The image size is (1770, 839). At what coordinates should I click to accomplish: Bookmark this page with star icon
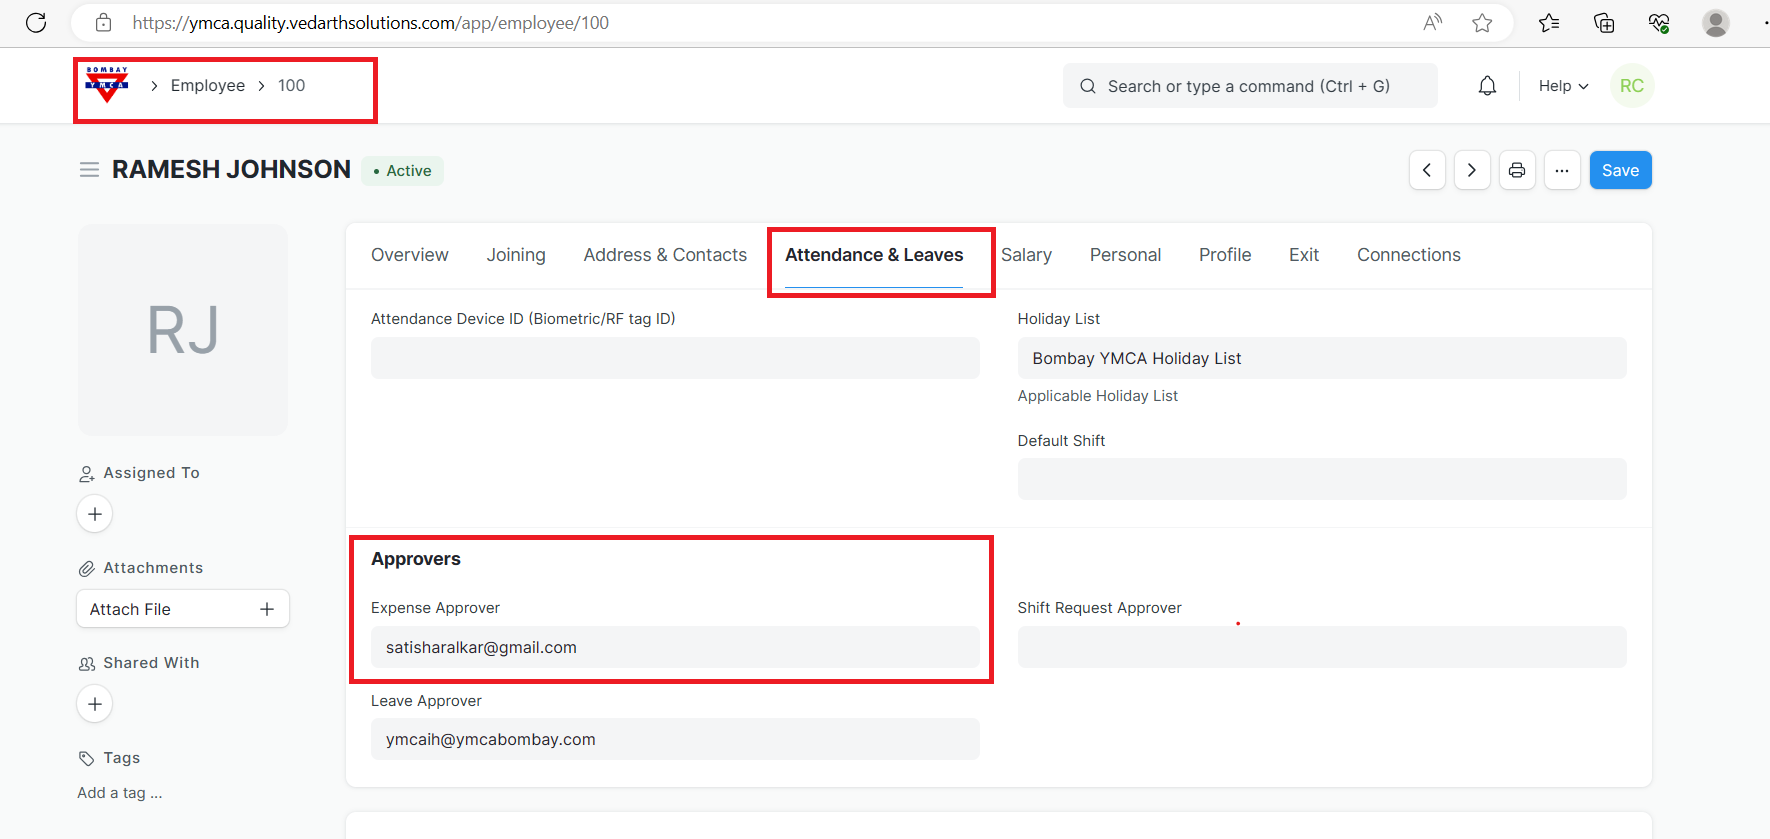pos(1482,23)
